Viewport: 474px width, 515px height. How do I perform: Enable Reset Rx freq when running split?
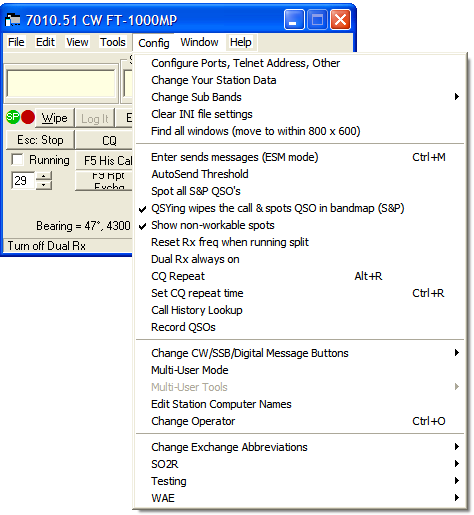click(300, 242)
